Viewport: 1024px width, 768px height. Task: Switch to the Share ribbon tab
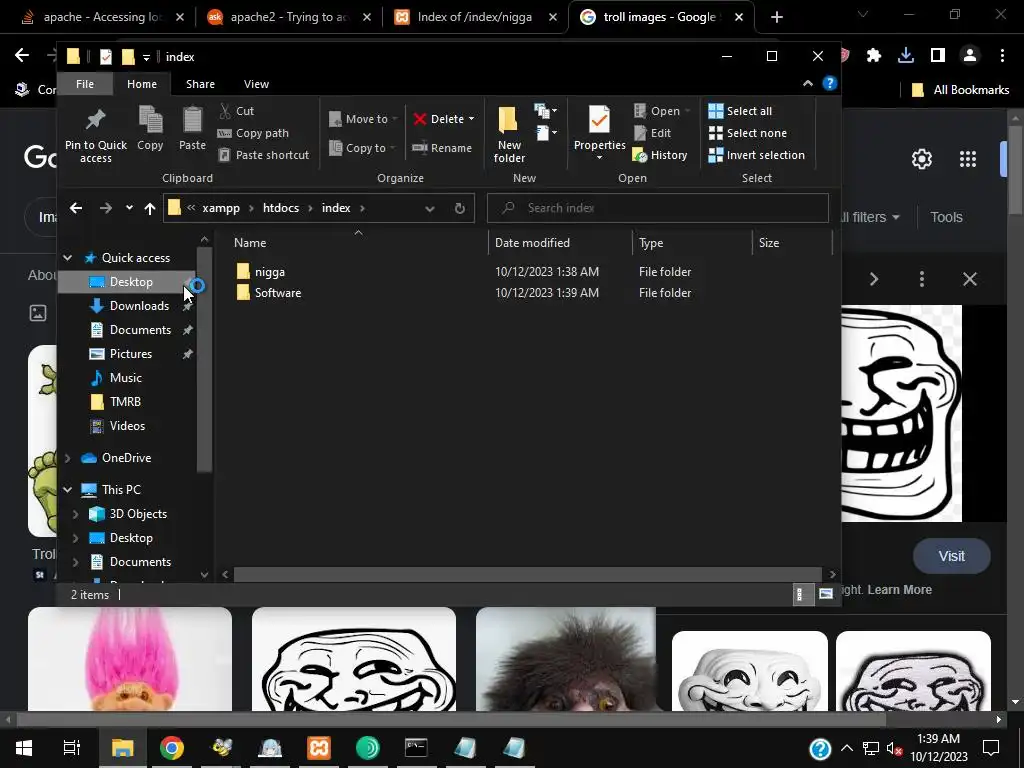coord(200,84)
